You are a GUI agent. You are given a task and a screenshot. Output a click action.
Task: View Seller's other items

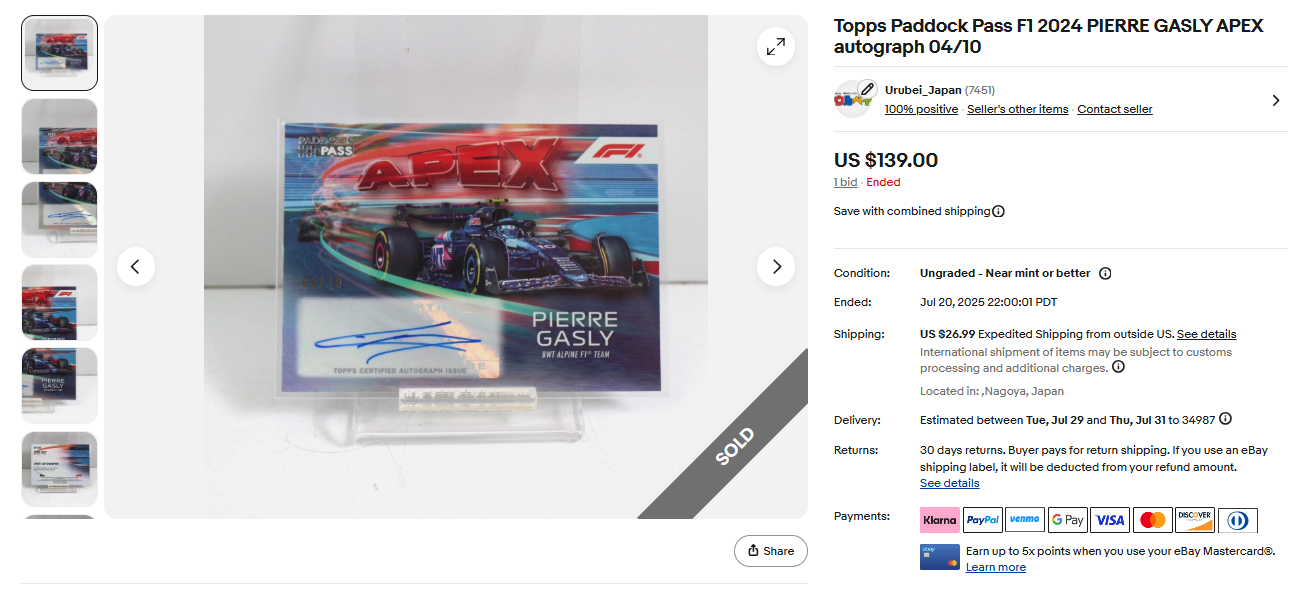click(1018, 109)
